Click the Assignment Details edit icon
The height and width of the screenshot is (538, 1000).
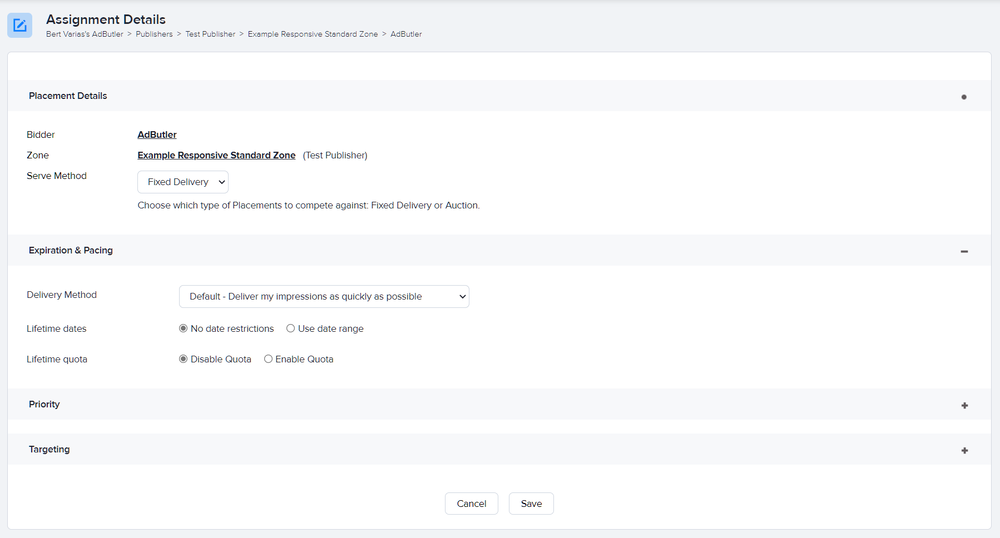tap(20, 25)
